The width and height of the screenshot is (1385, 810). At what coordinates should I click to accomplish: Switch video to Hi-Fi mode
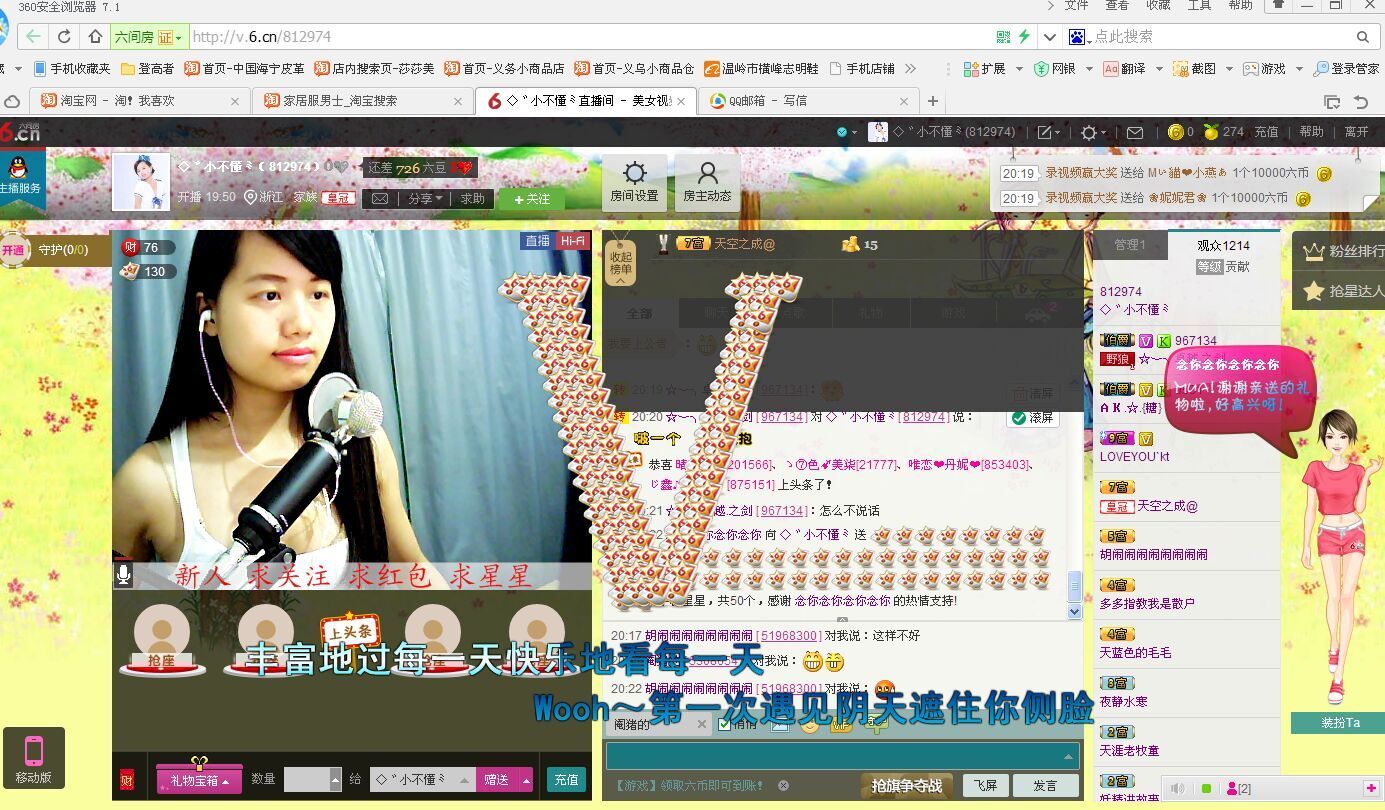click(572, 241)
